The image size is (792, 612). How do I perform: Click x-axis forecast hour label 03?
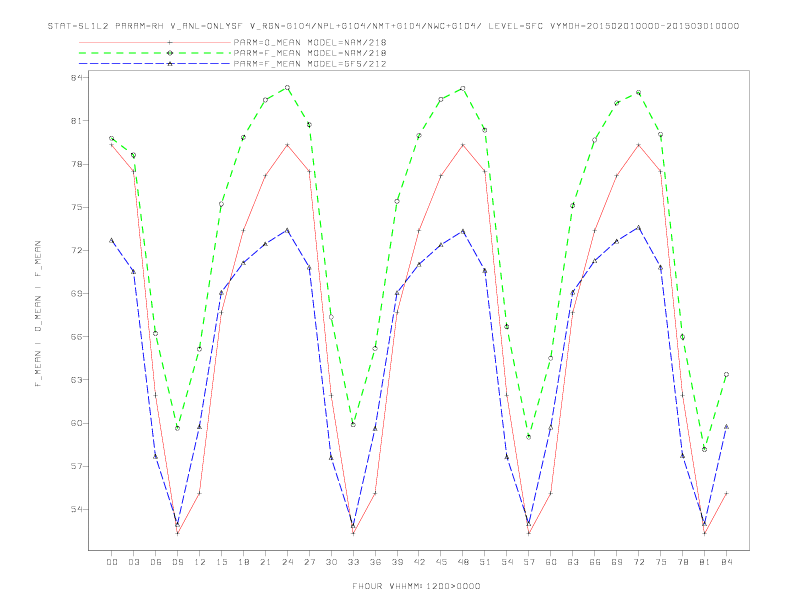(x=134, y=562)
